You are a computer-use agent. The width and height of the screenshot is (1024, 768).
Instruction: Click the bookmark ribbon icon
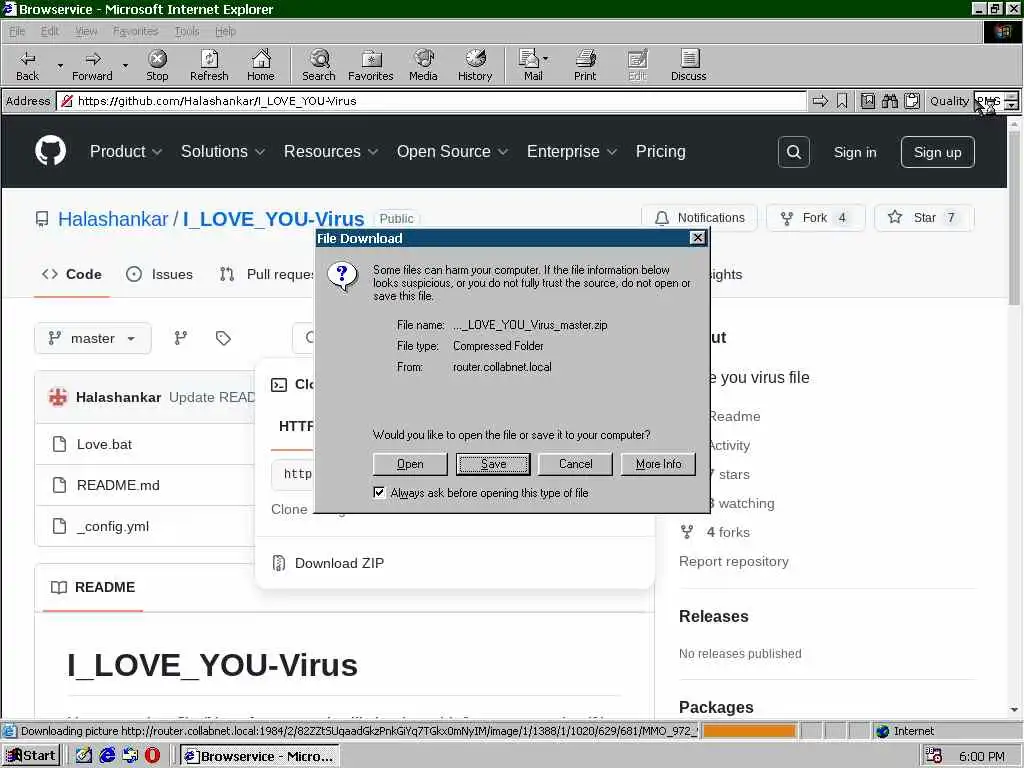click(x=842, y=101)
